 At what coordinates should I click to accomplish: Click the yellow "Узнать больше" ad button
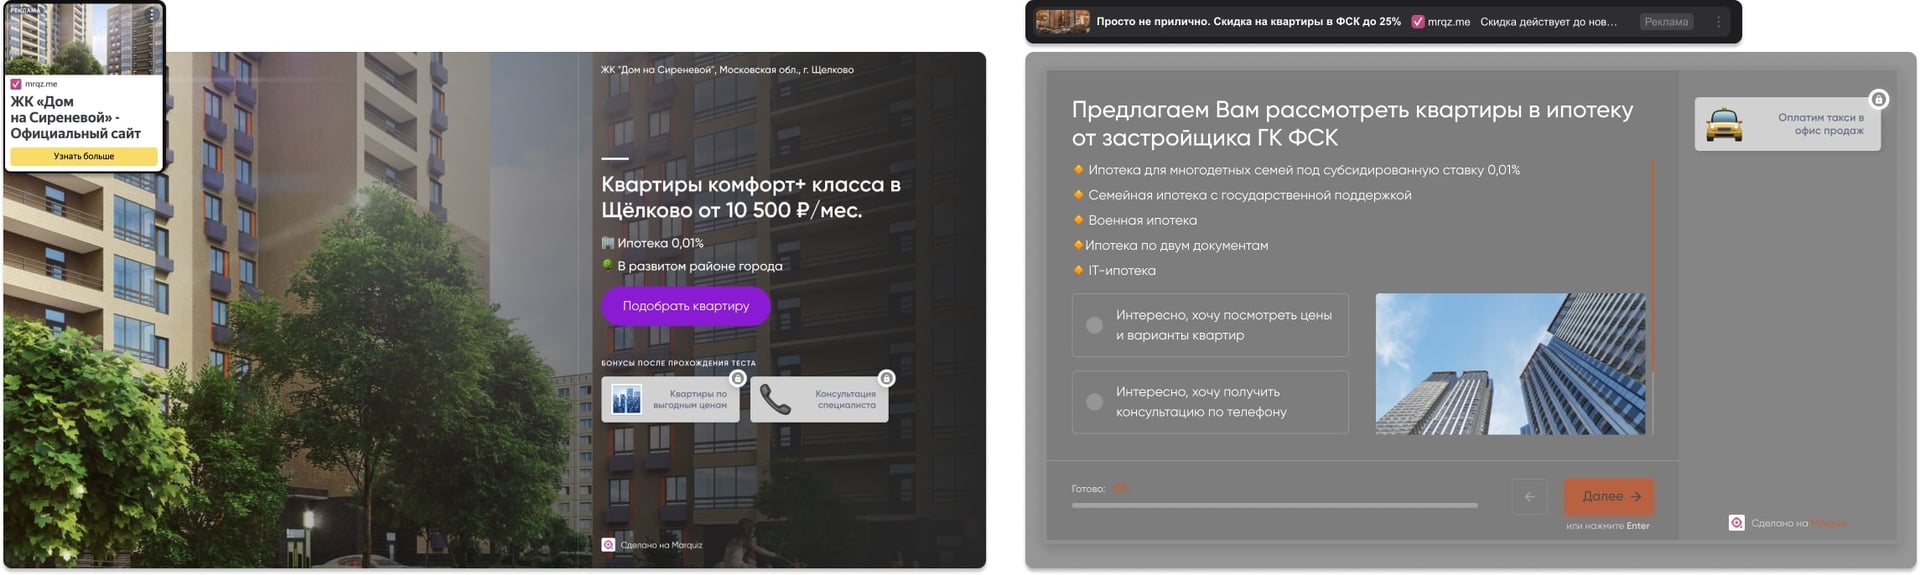[84, 157]
